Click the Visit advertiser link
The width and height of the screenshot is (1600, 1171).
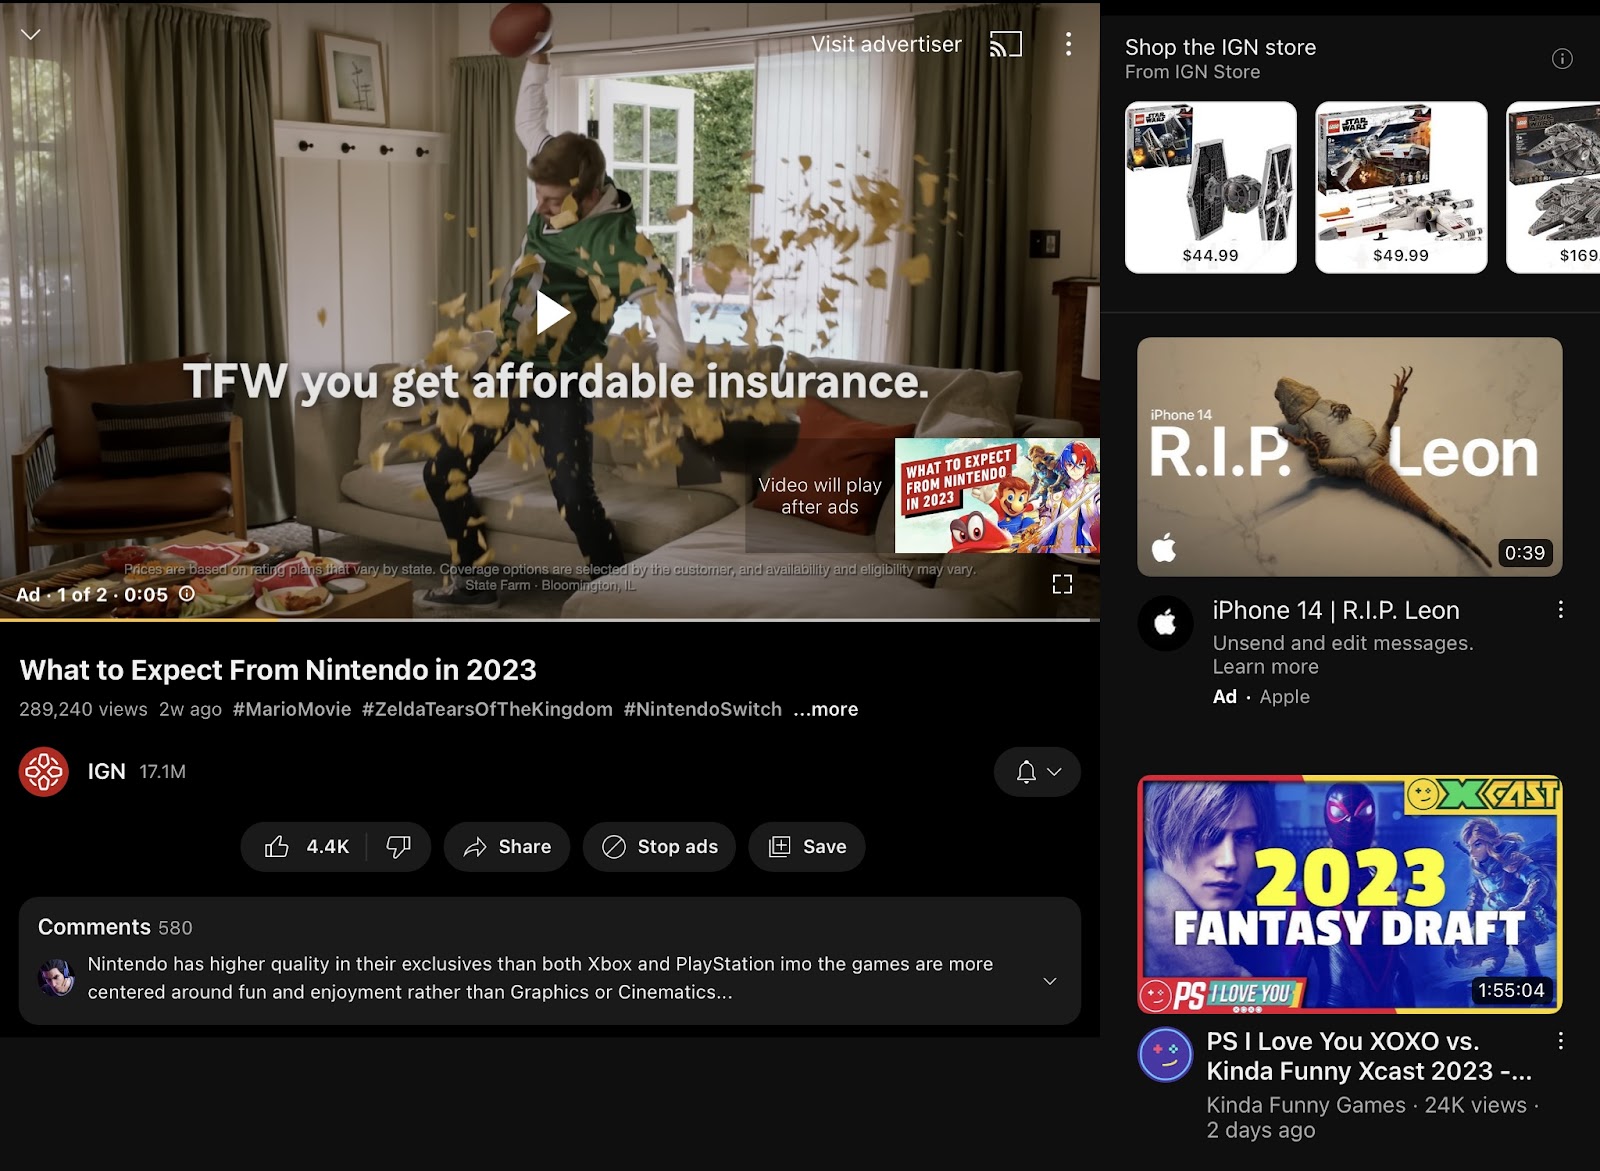[x=886, y=44]
